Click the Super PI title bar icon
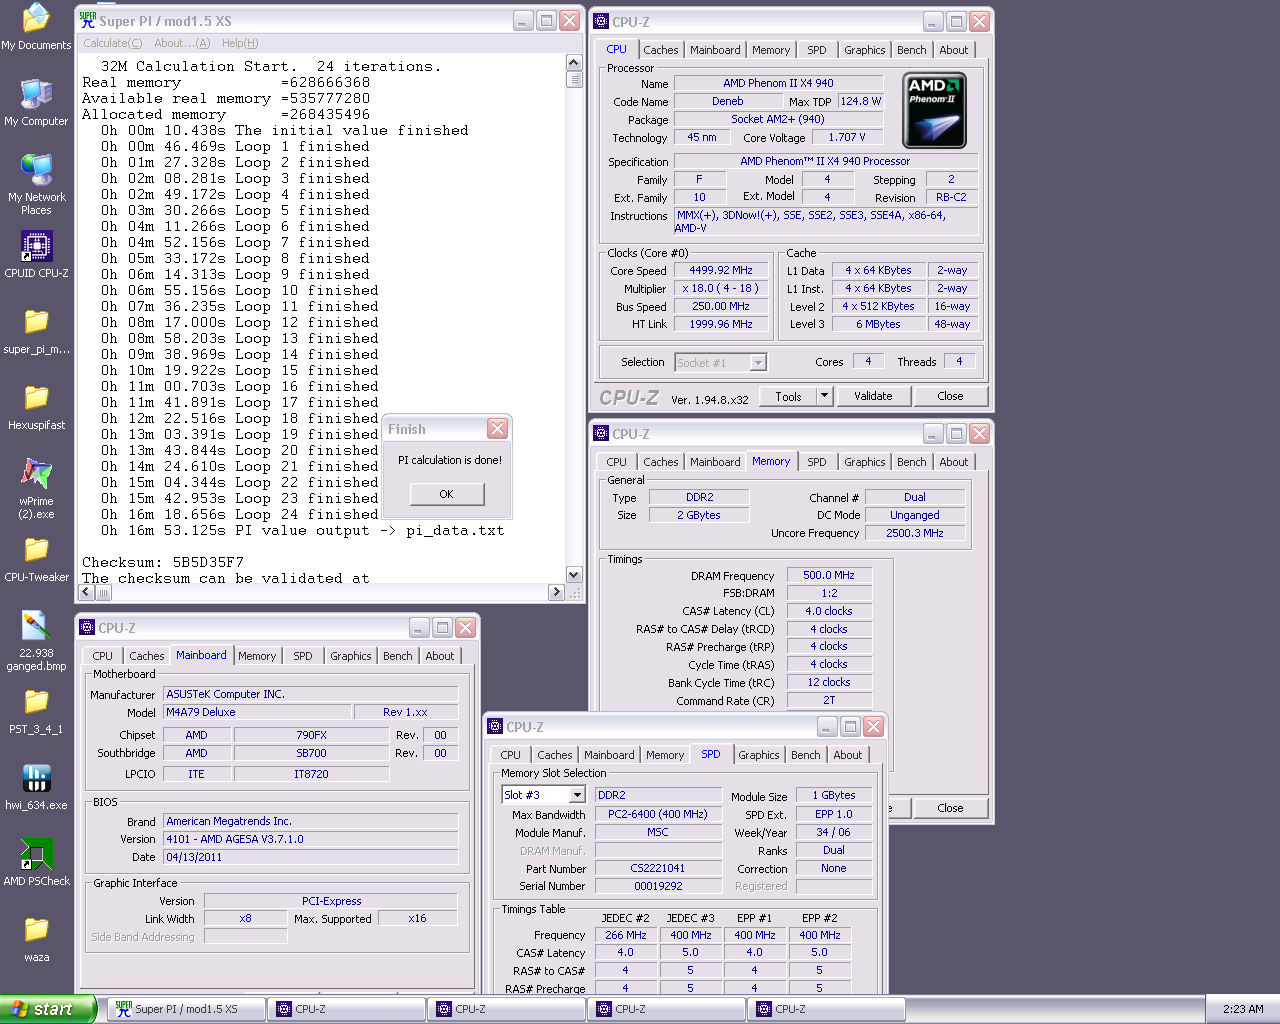The height and width of the screenshot is (1024, 1280). click(88, 20)
